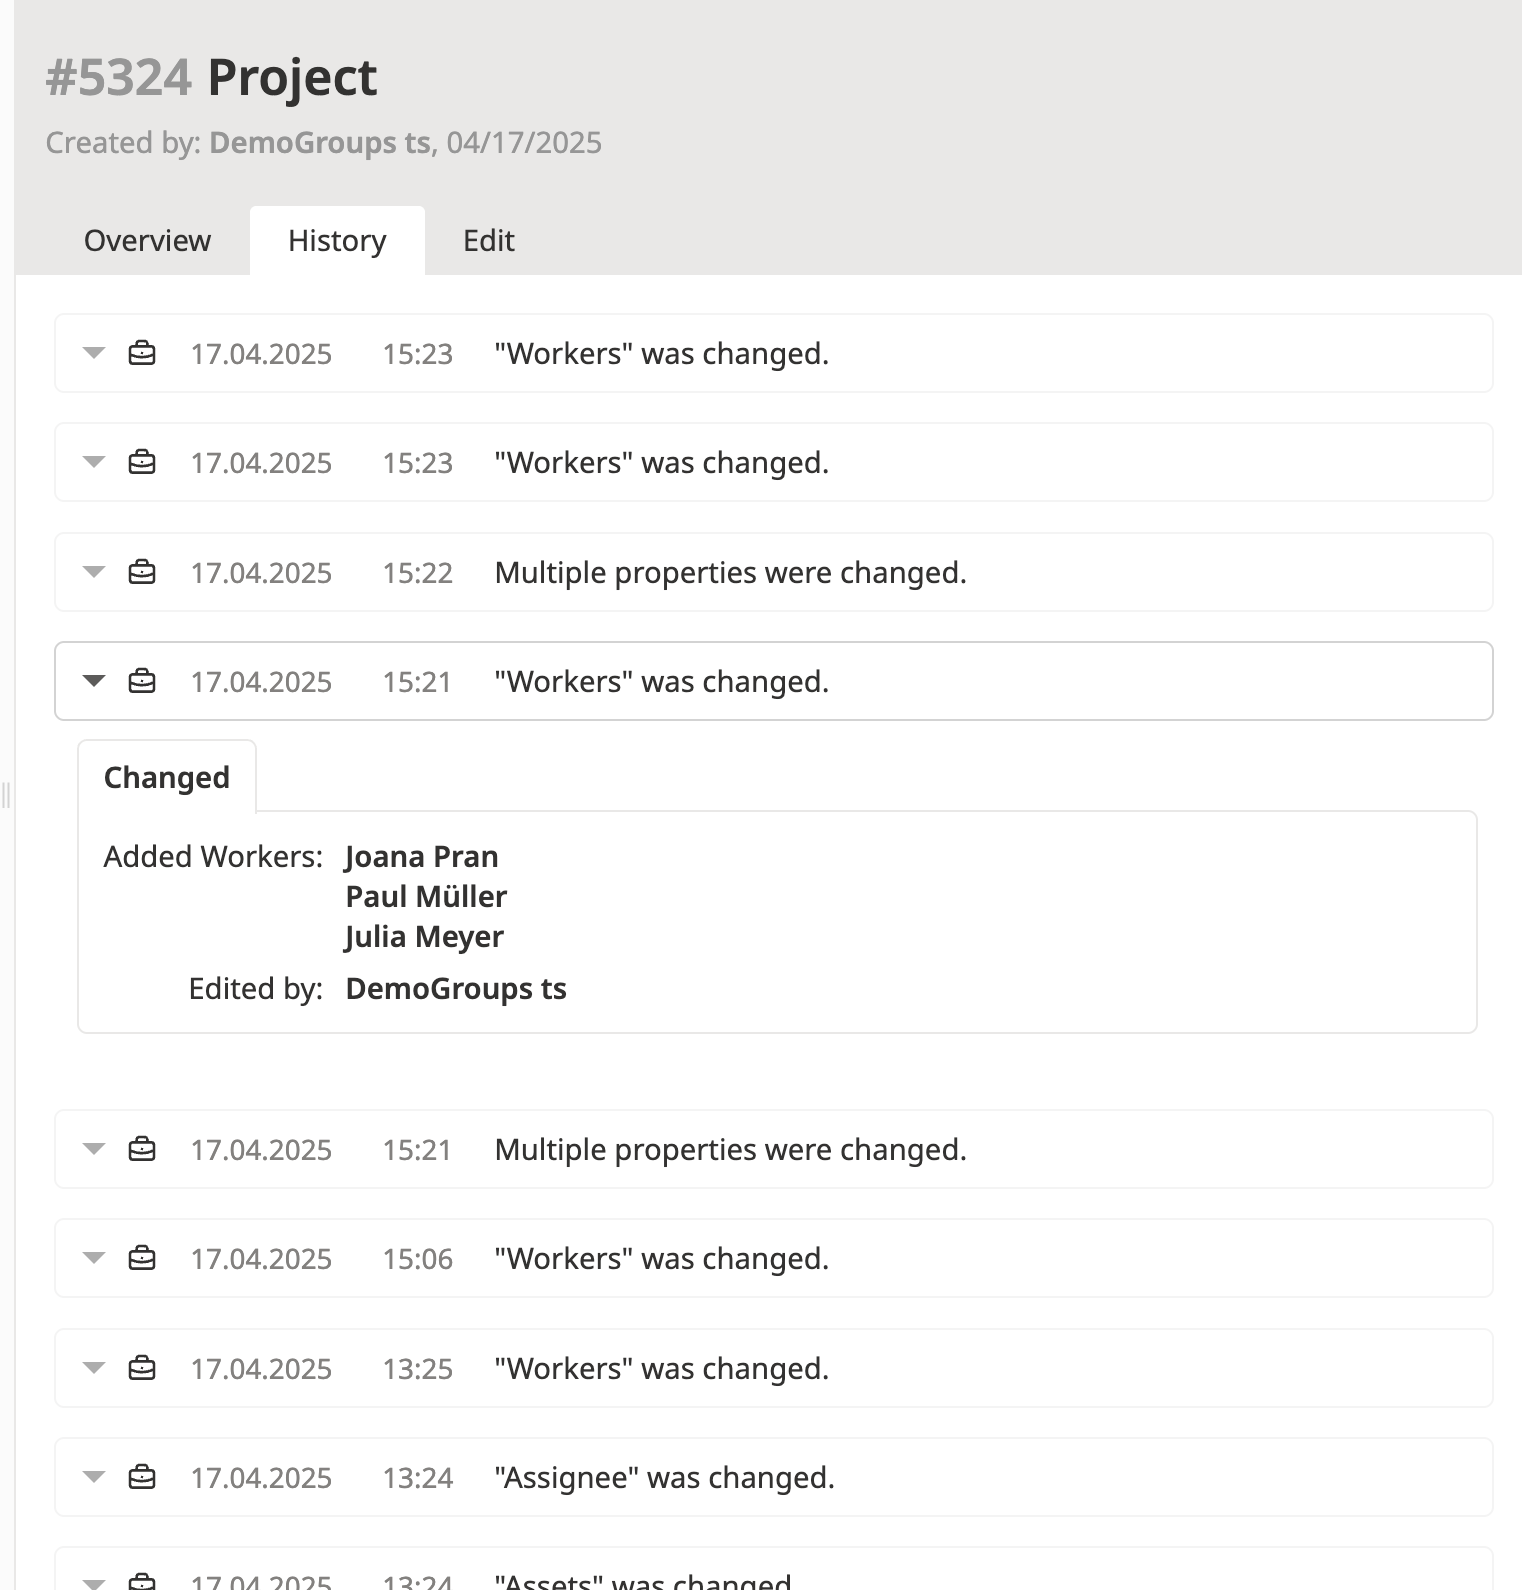The height and width of the screenshot is (1590, 1522).
Task: Click briefcase icon on 15:21 Multiple properties entry
Action: [x=142, y=1149]
